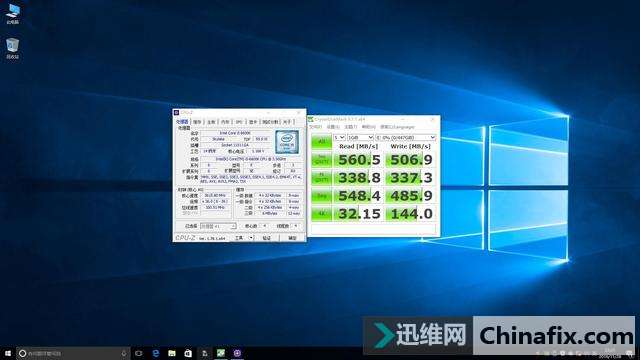Open File Explorer from the taskbar
The height and width of the screenshot is (360, 640).
[x=172, y=353]
